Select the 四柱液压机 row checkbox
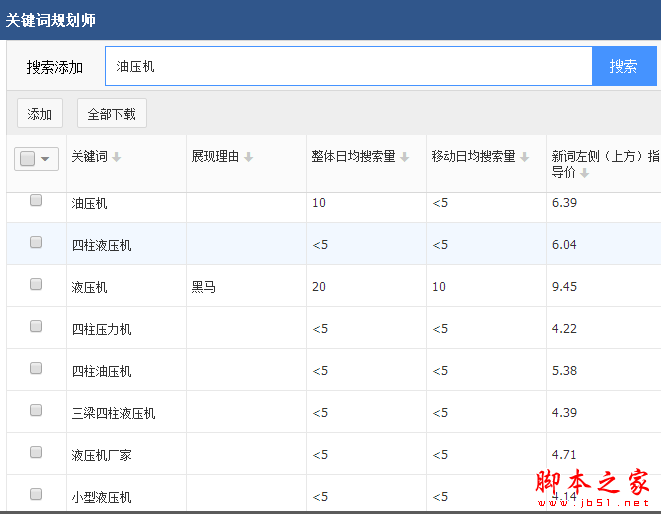Screen dimensions: 661x514 tap(36, 243)
